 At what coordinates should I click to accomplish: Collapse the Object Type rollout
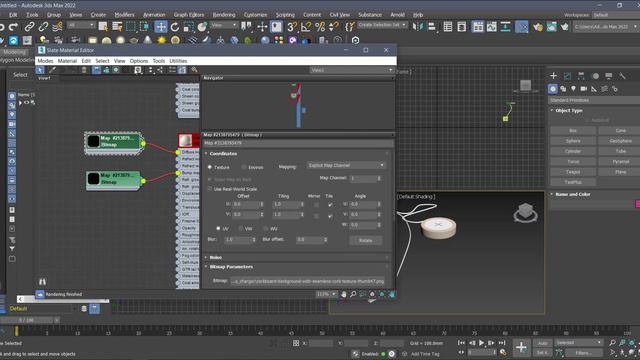[569, 110]
